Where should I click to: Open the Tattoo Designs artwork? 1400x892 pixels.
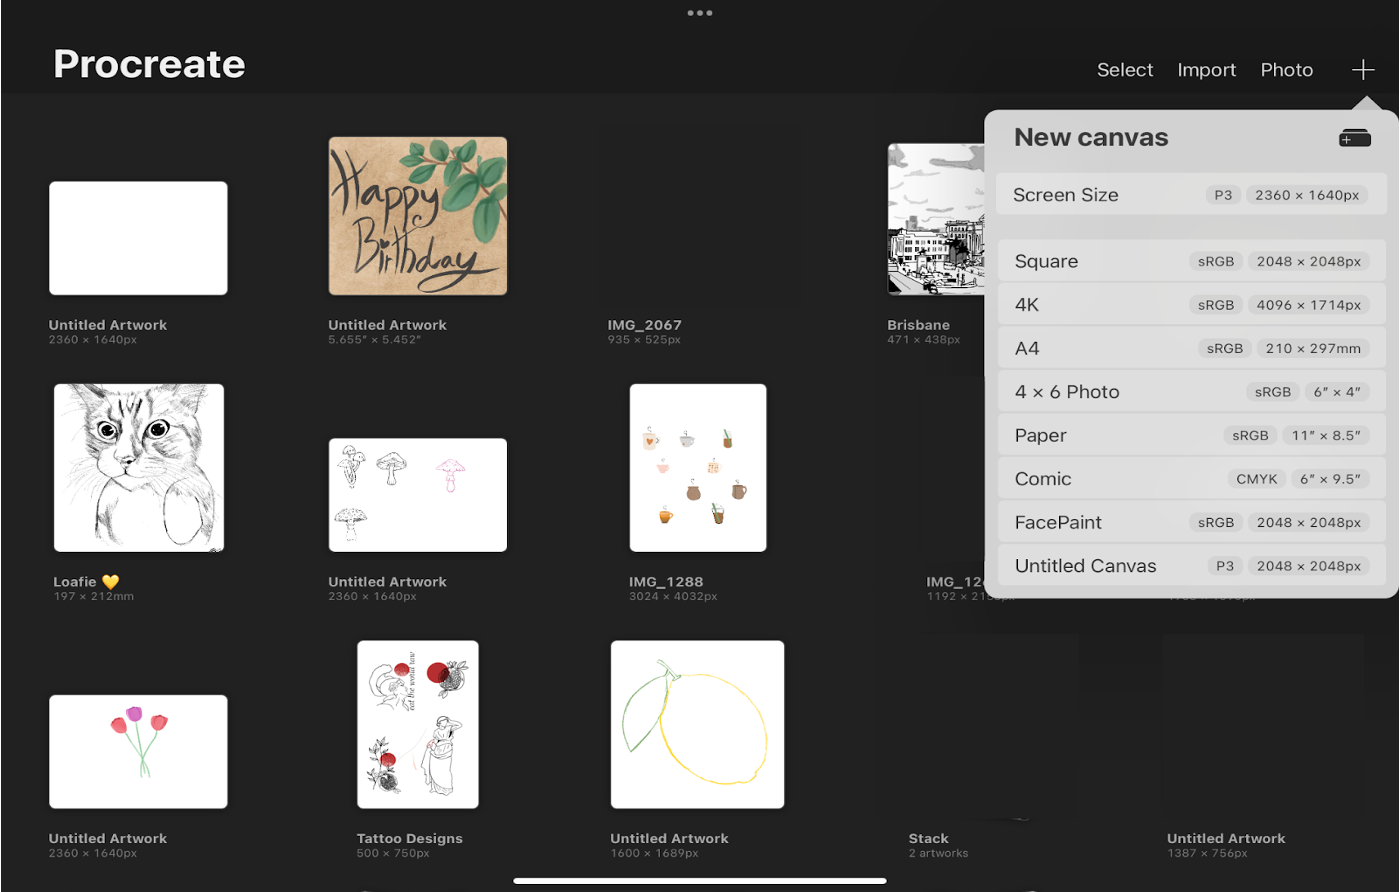coord(417,724)
